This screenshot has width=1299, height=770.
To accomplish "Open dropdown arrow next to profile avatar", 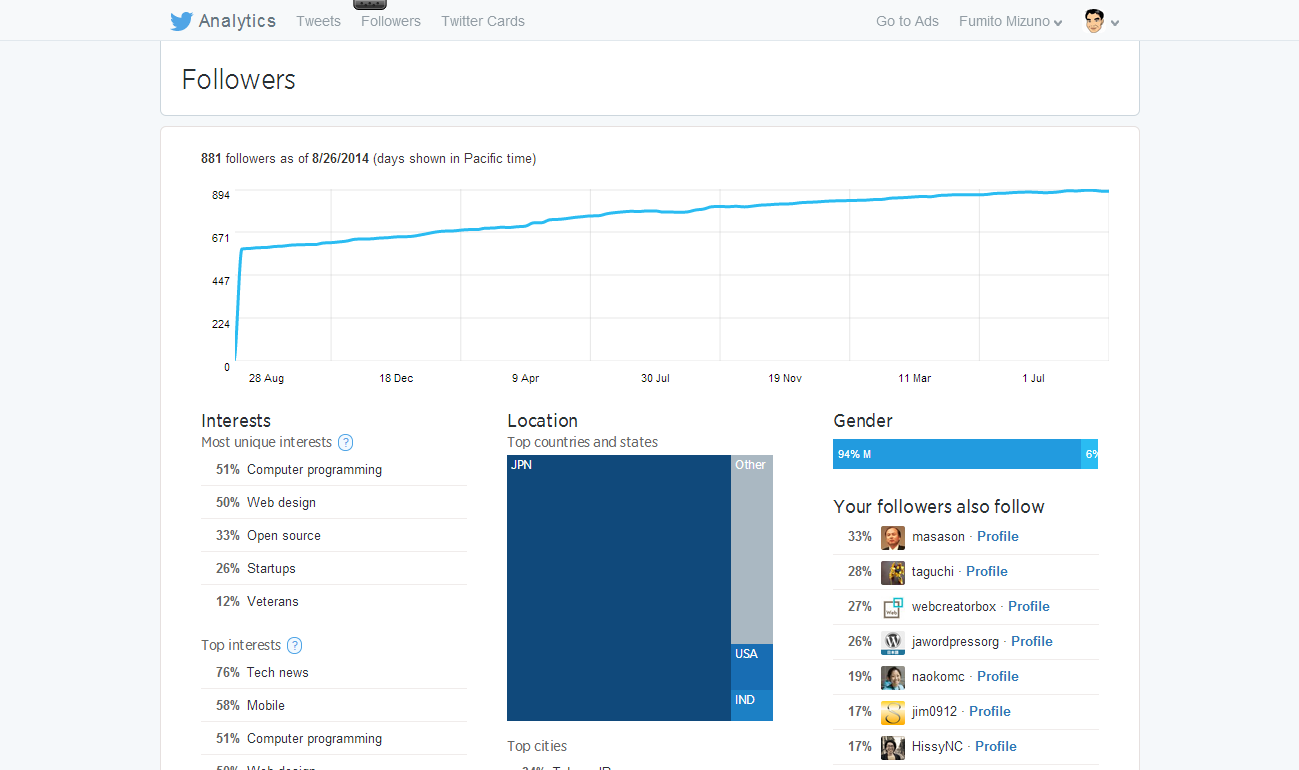I will click(x=1115, y=23).
